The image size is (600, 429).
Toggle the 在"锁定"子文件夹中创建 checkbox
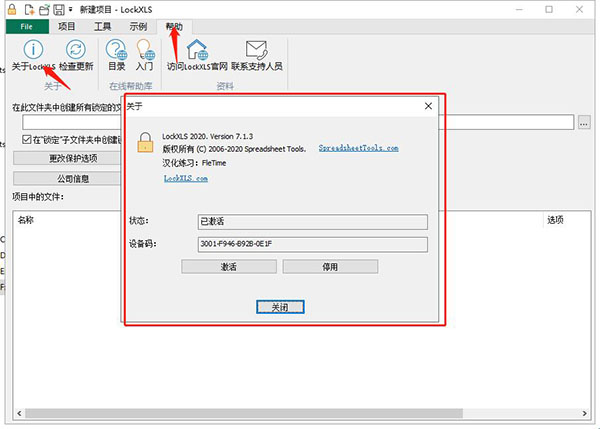pos(27,141)
